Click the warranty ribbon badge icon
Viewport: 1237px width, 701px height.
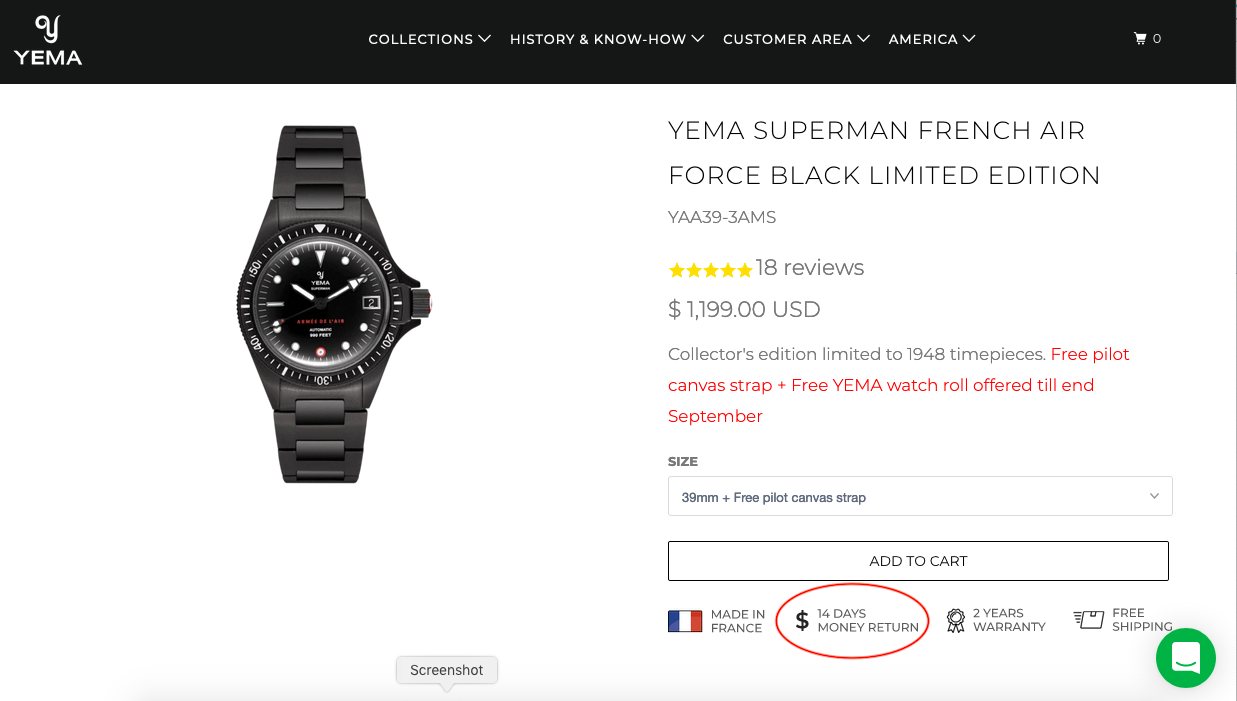956,621
